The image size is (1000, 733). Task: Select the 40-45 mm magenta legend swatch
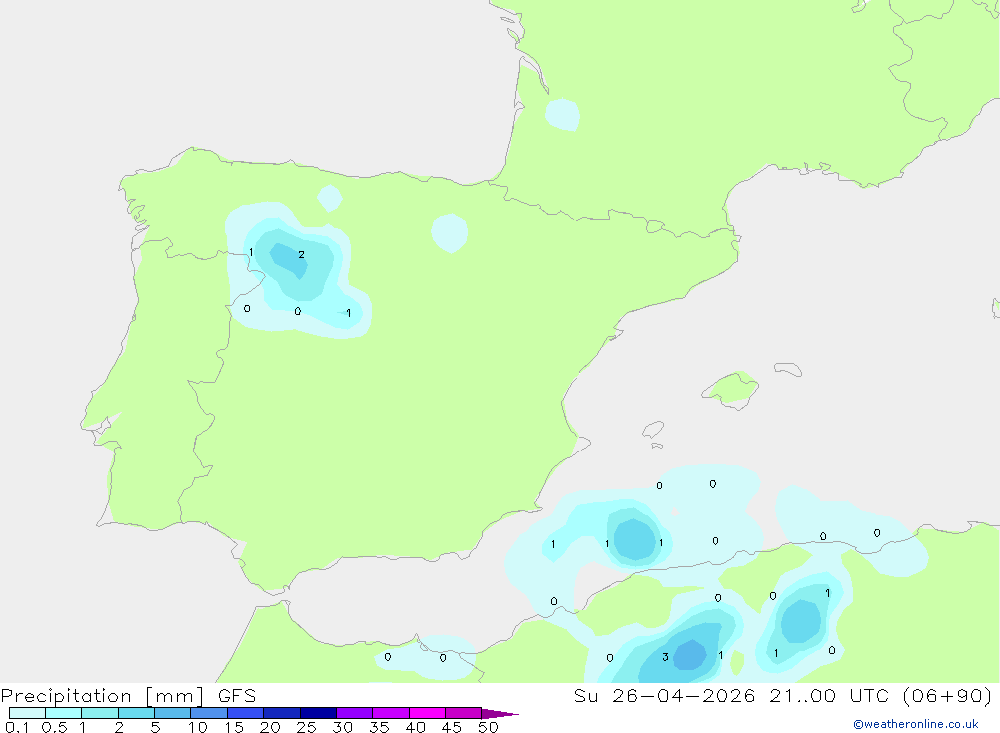(x=427, y=713)
